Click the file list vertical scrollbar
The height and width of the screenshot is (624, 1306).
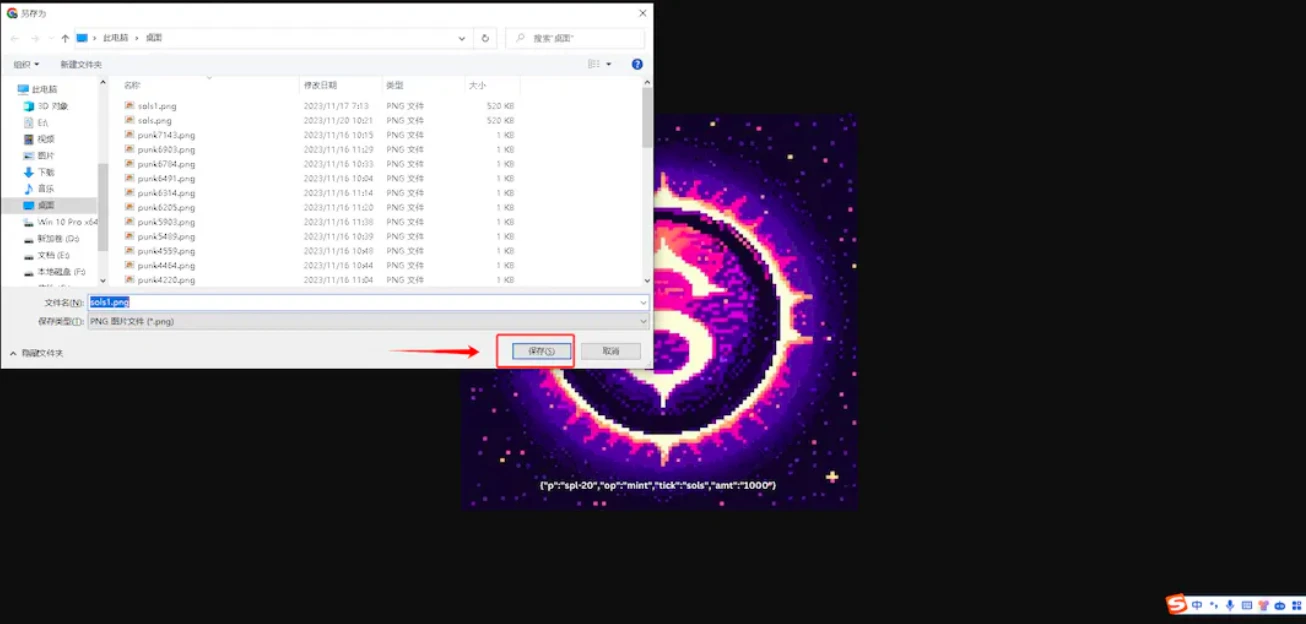point(647,180)
